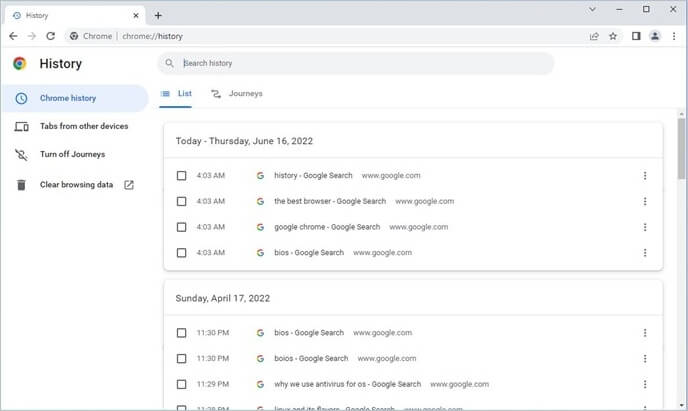This screenshot has width=688, height=411.
Task: Bookmark this page with star icon
Action: tap(613, 36)
